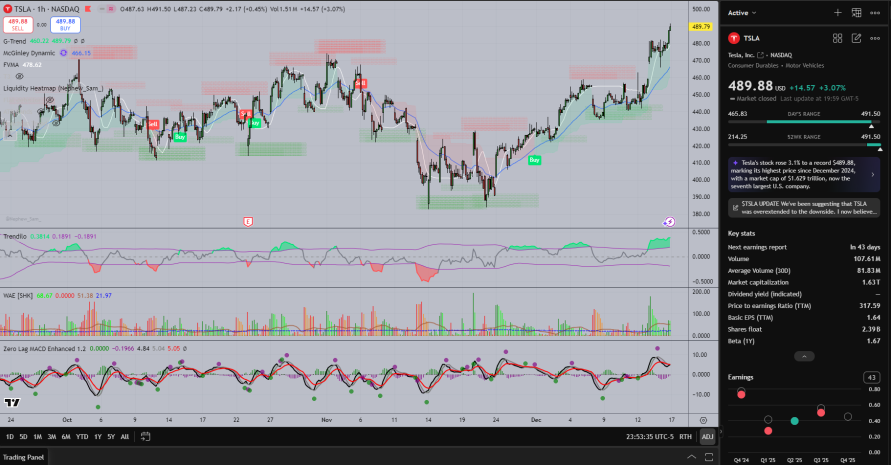Click the Price to earnings Ratio row
The width and height of the screenshot is (891, 465).
(804, 306)
